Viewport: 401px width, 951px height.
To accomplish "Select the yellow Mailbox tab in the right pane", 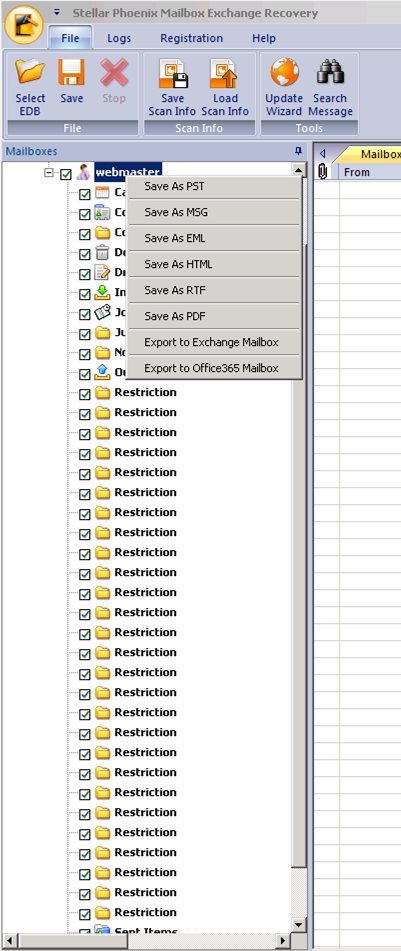I will (x=370, y=154).
